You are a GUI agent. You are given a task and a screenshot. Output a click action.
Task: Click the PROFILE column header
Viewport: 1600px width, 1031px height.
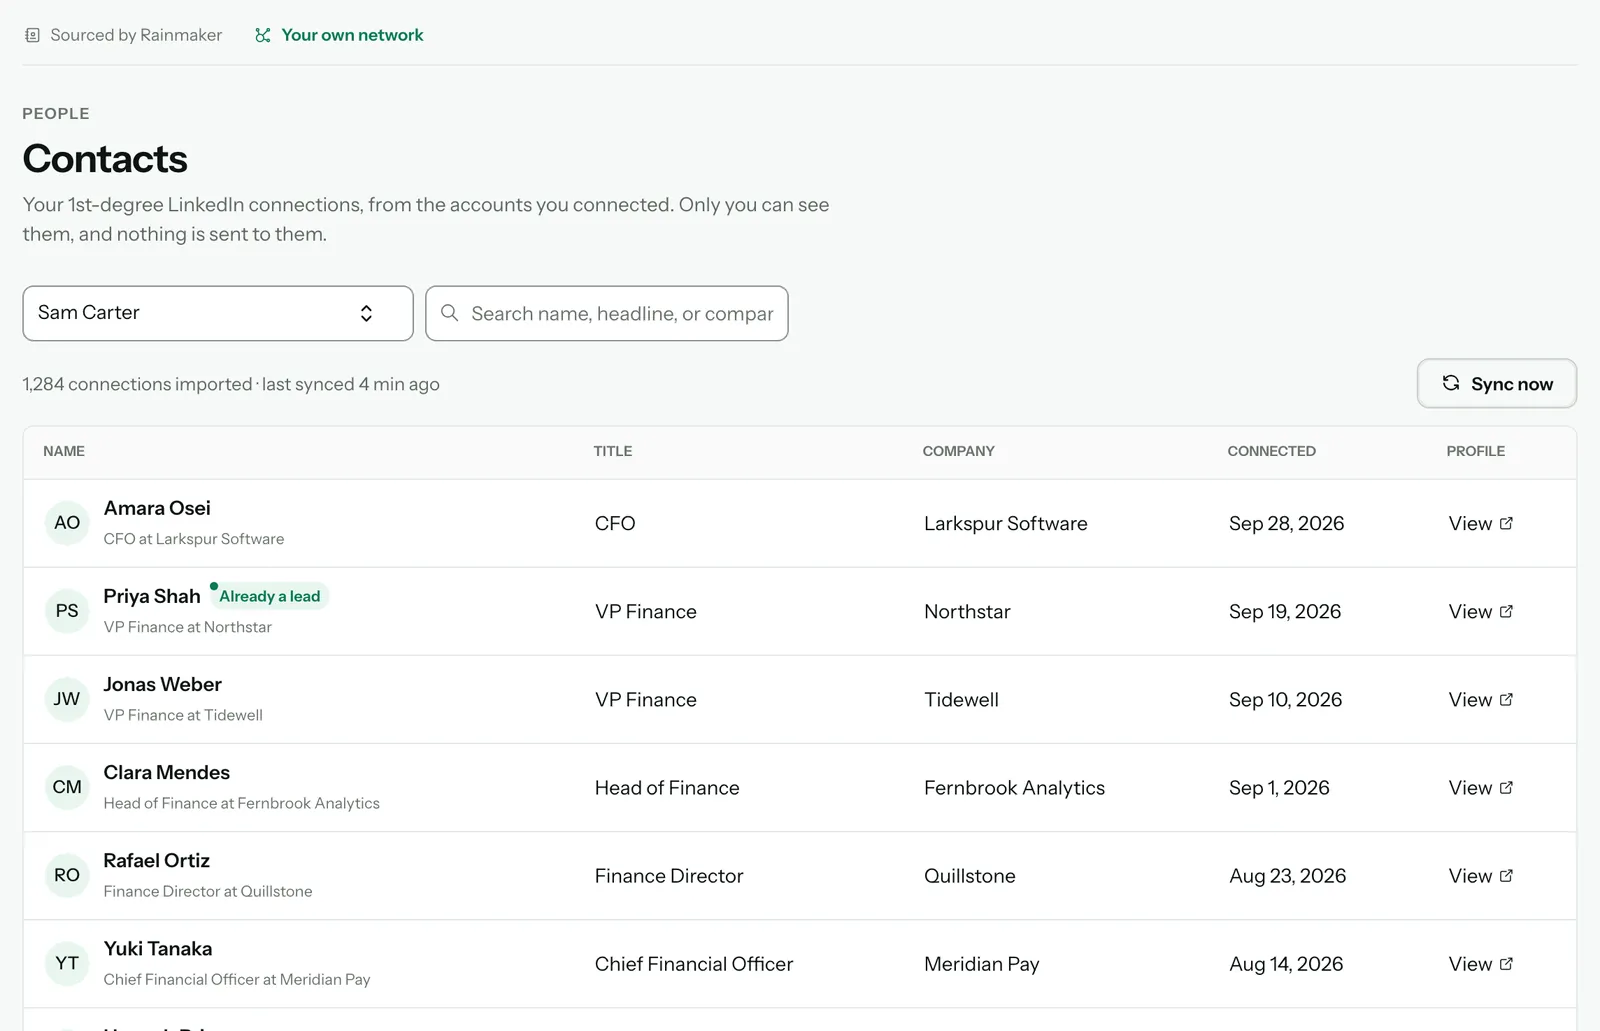1476,451
